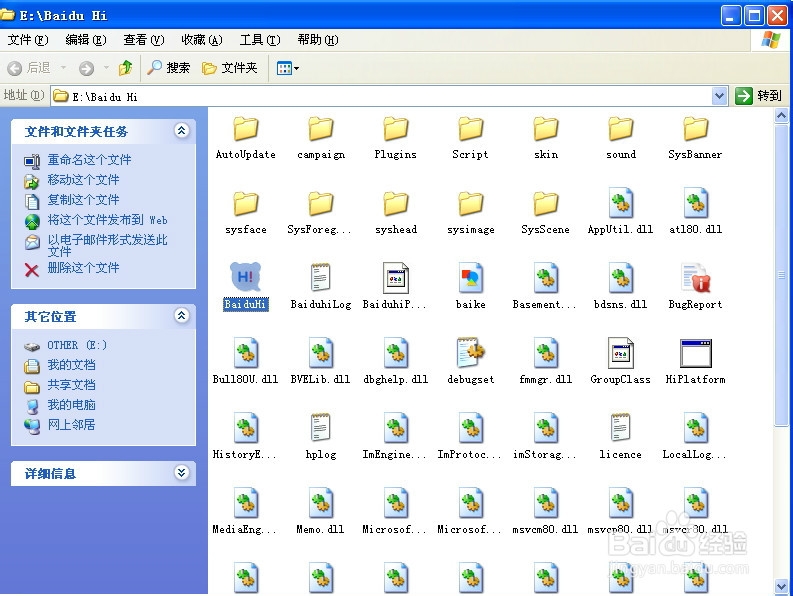Open 网上邻居 location link
The image size is (793, 596).
point(71,424)
